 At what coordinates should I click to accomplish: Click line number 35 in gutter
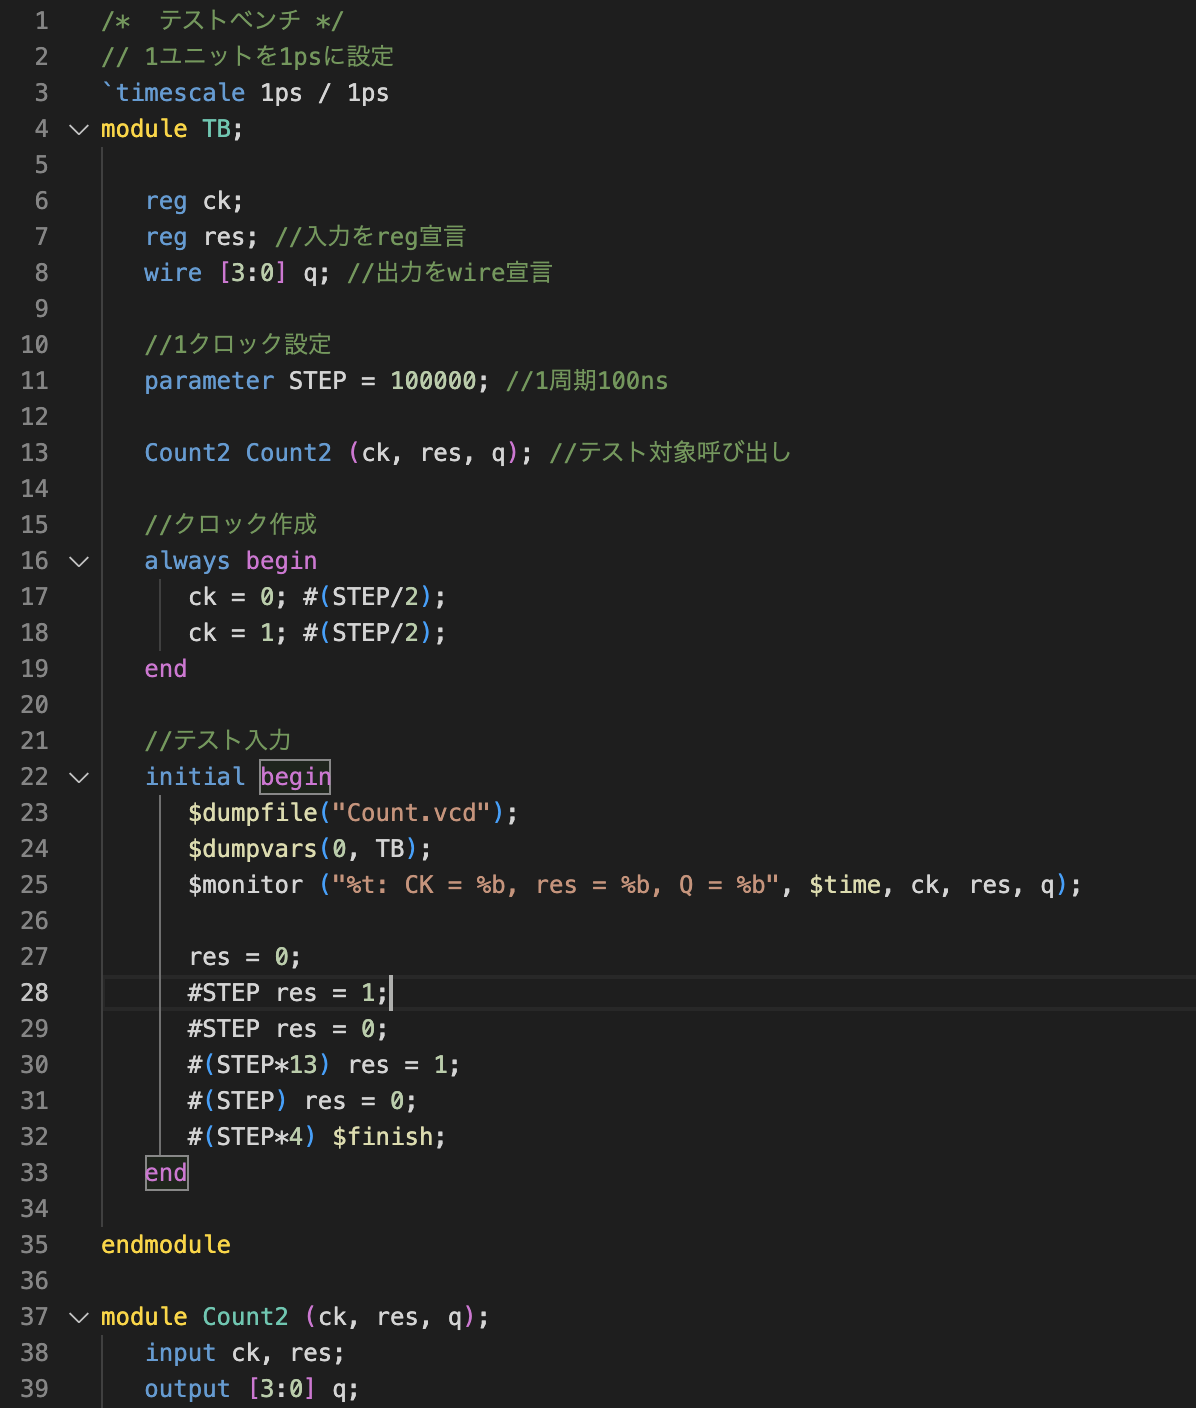(x=34, y=1245)
